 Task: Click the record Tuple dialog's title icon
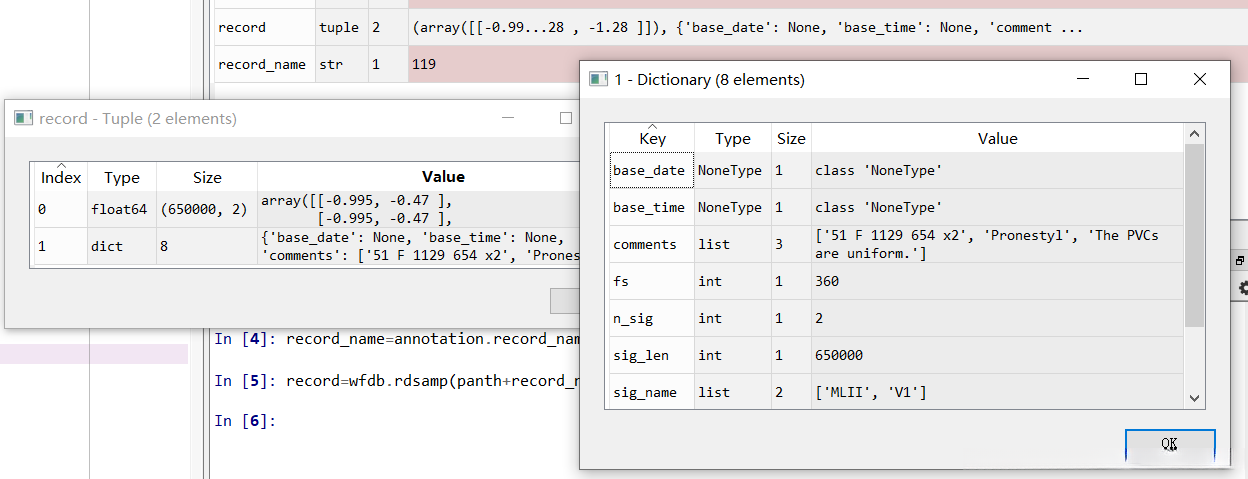pos(23,118)
